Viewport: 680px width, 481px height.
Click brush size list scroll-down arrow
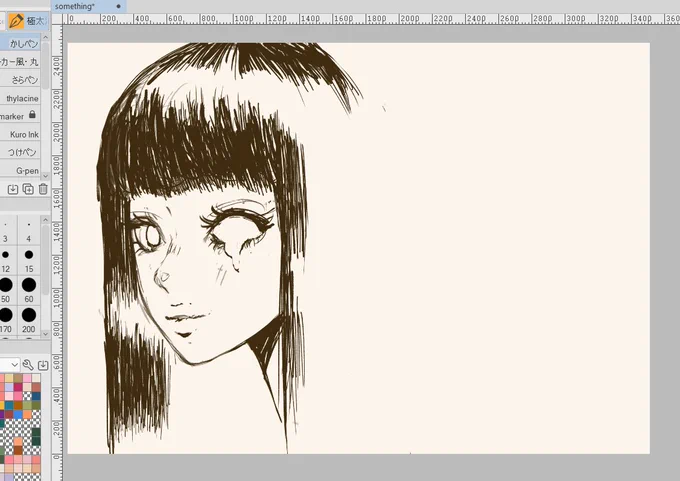pos(46,334)
